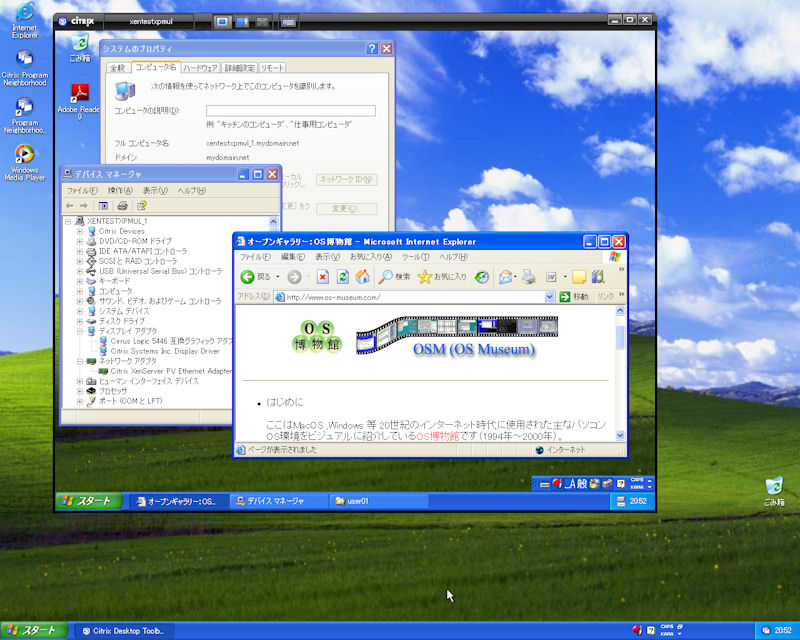Select the Internet Explorer desktop icon
800x640 pixels.
click(x=24, y=21)
